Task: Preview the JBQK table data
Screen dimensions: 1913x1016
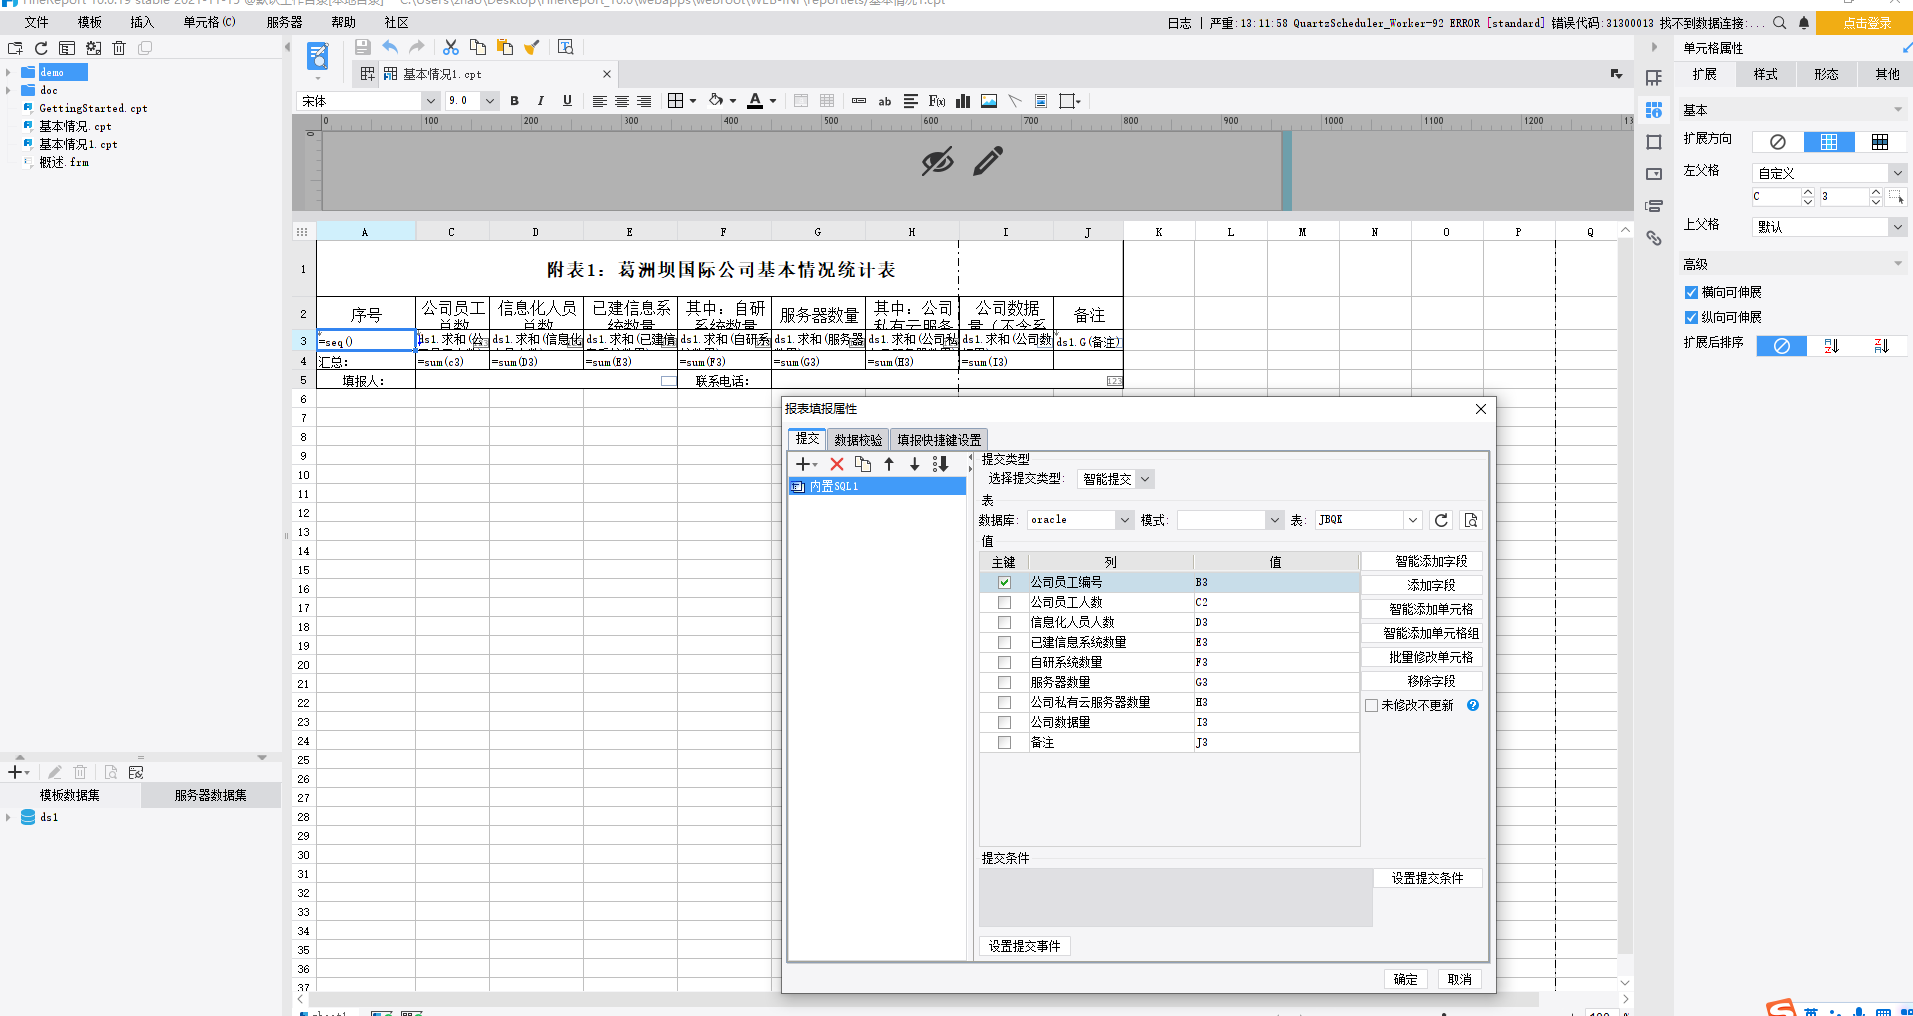Action: 1471,520
